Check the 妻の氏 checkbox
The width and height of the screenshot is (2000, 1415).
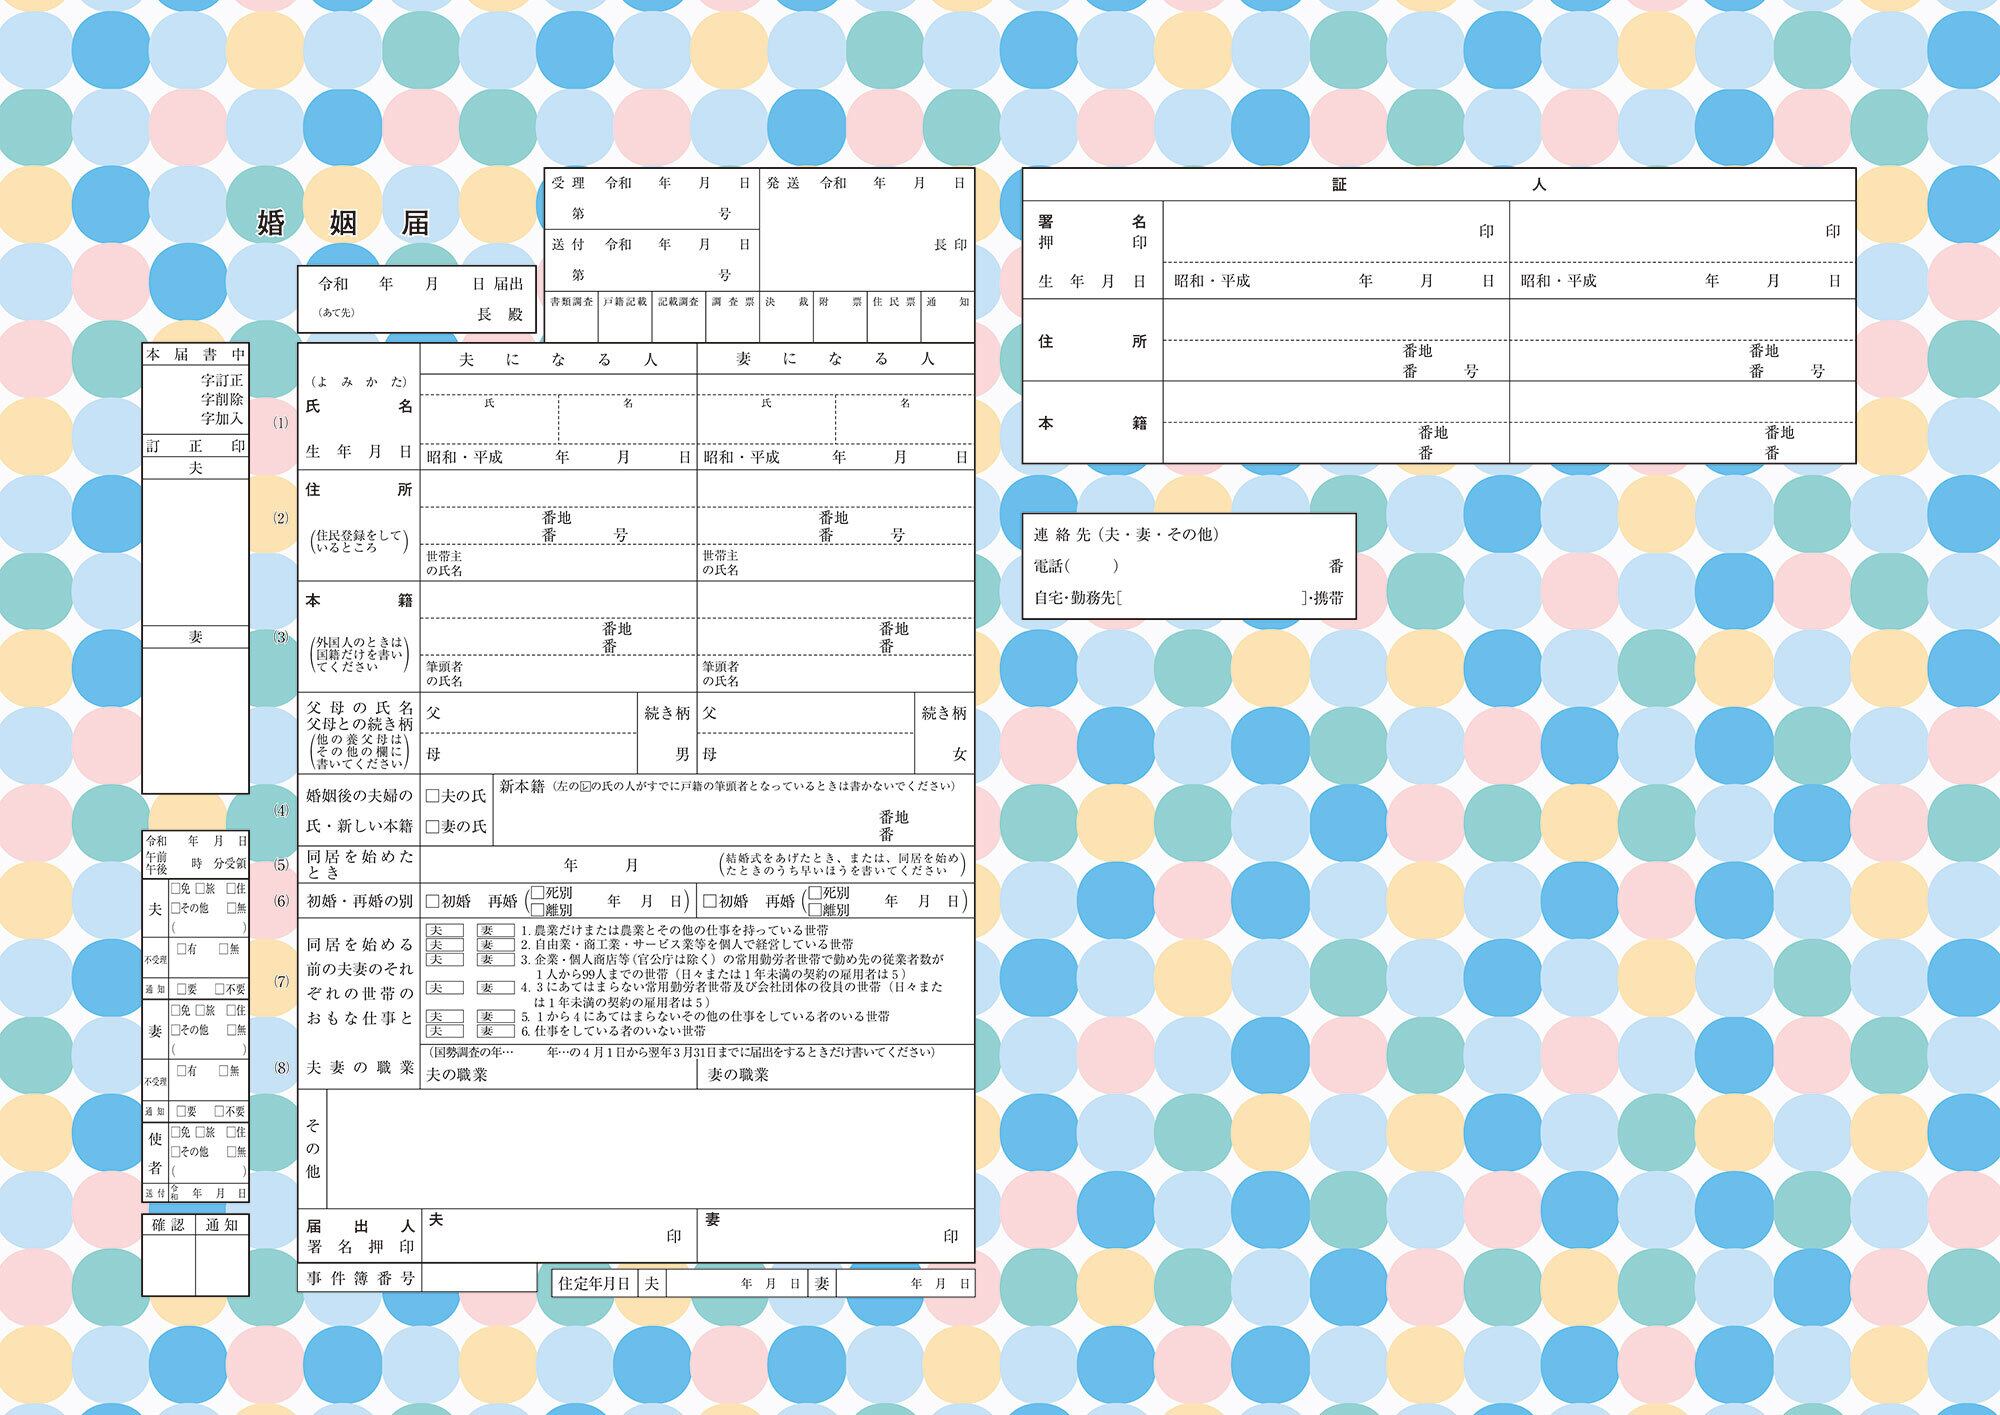point(433,827)
